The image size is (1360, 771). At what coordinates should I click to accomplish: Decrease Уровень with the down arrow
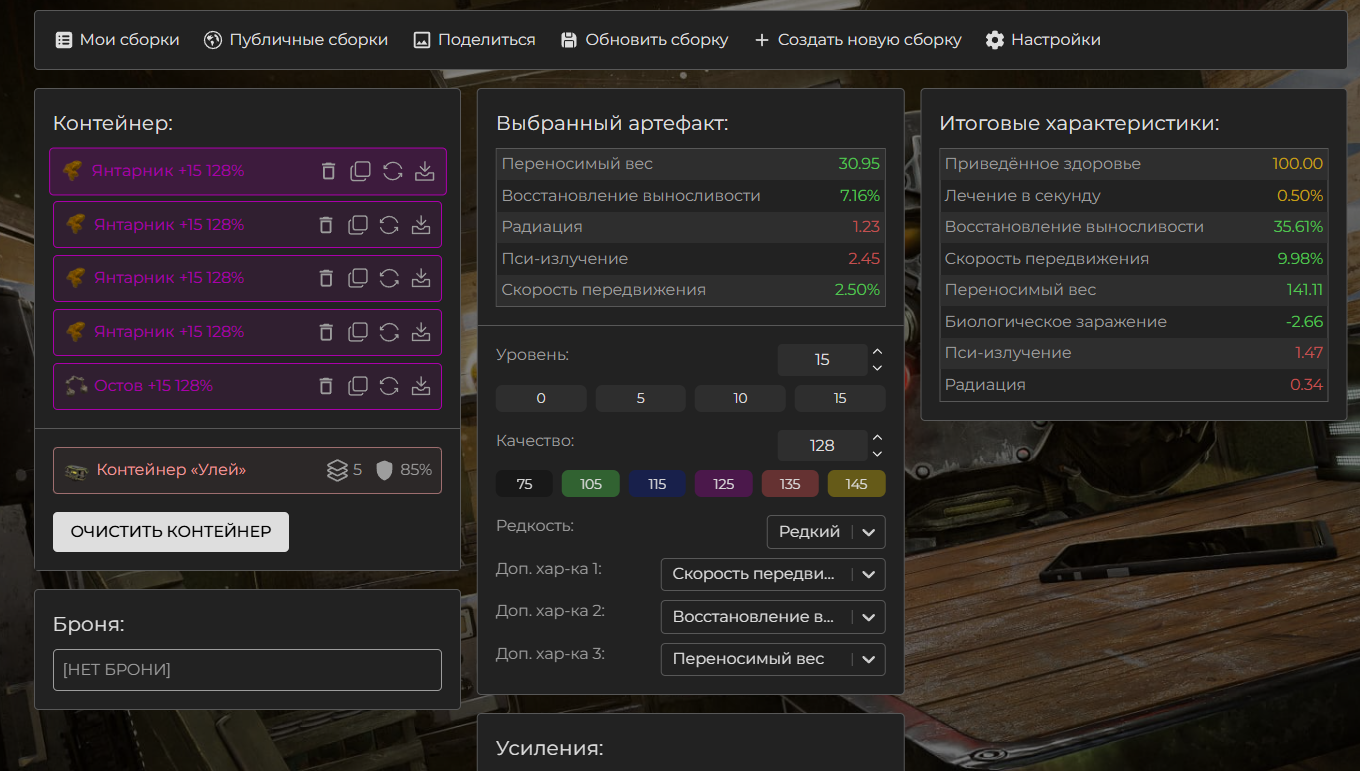[877, 368]
